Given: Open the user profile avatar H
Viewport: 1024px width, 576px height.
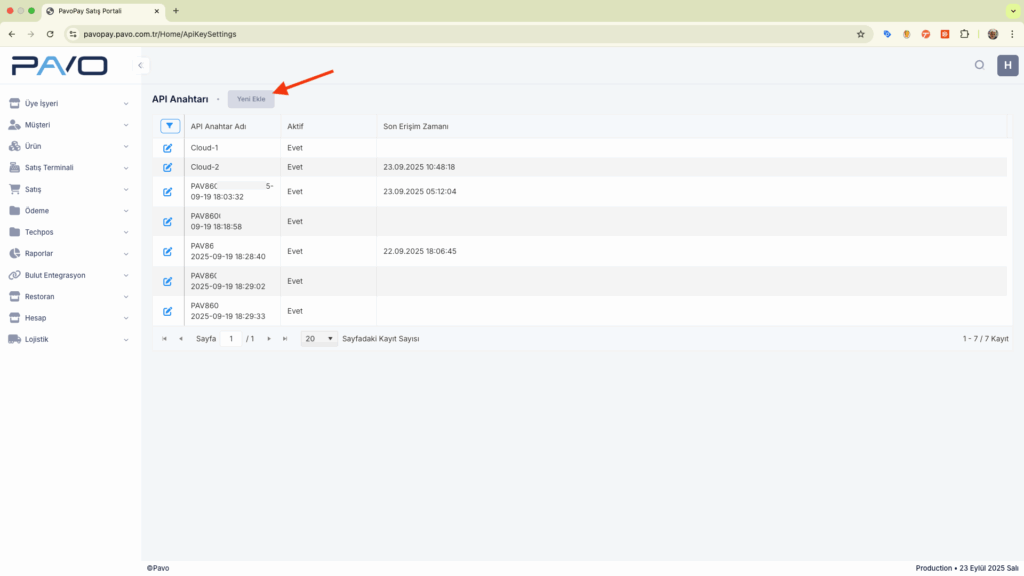Looking at the screenshot, I should [1007, 66].
